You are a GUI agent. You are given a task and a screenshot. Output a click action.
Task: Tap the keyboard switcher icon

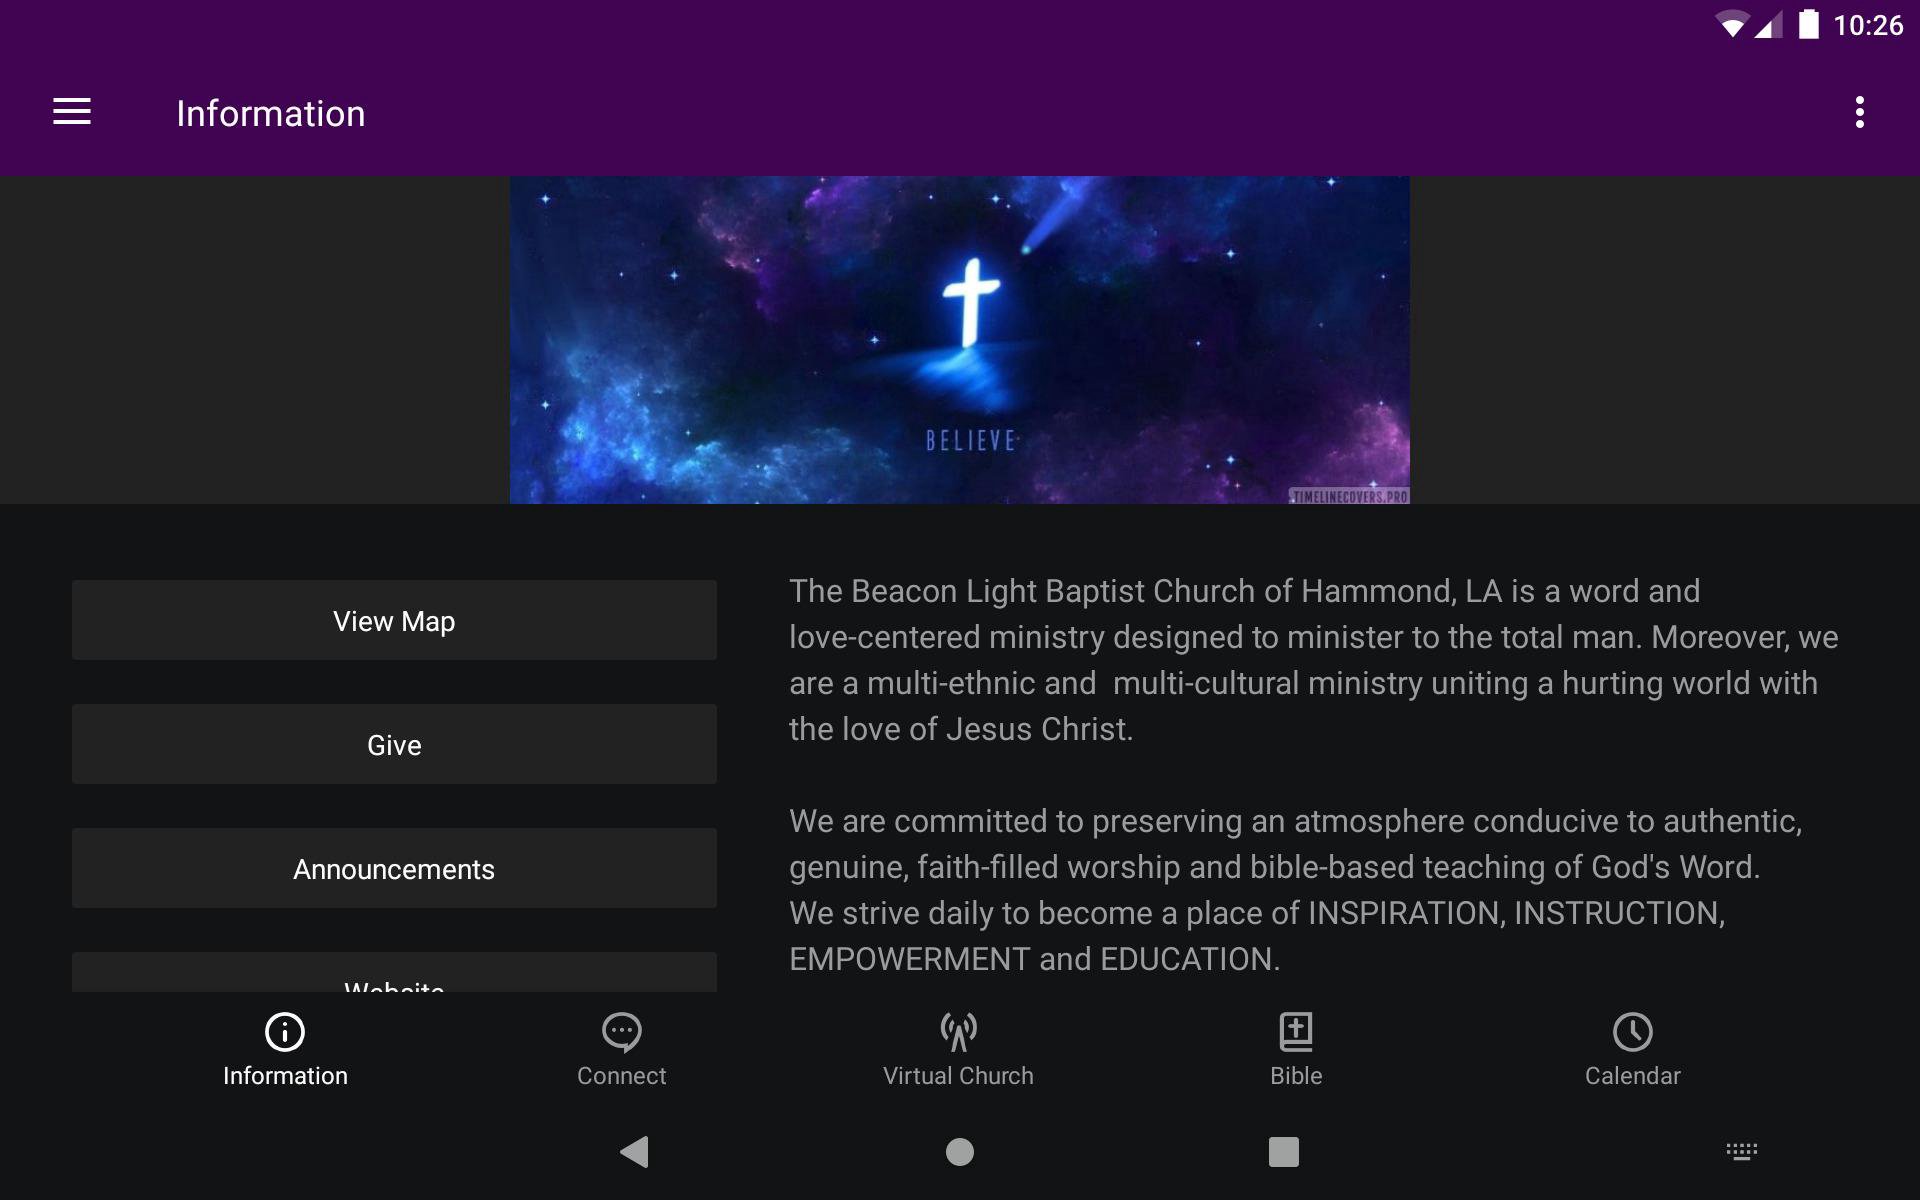(x=1741, y=1152)
